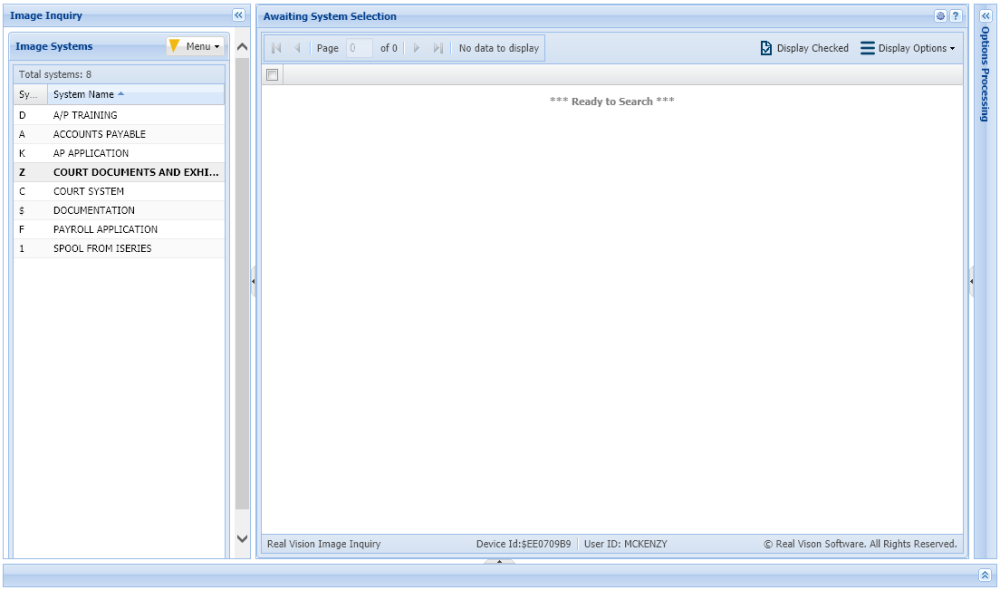Select COURT DOCUMENTS AND EXHI... row

point(119,172)
